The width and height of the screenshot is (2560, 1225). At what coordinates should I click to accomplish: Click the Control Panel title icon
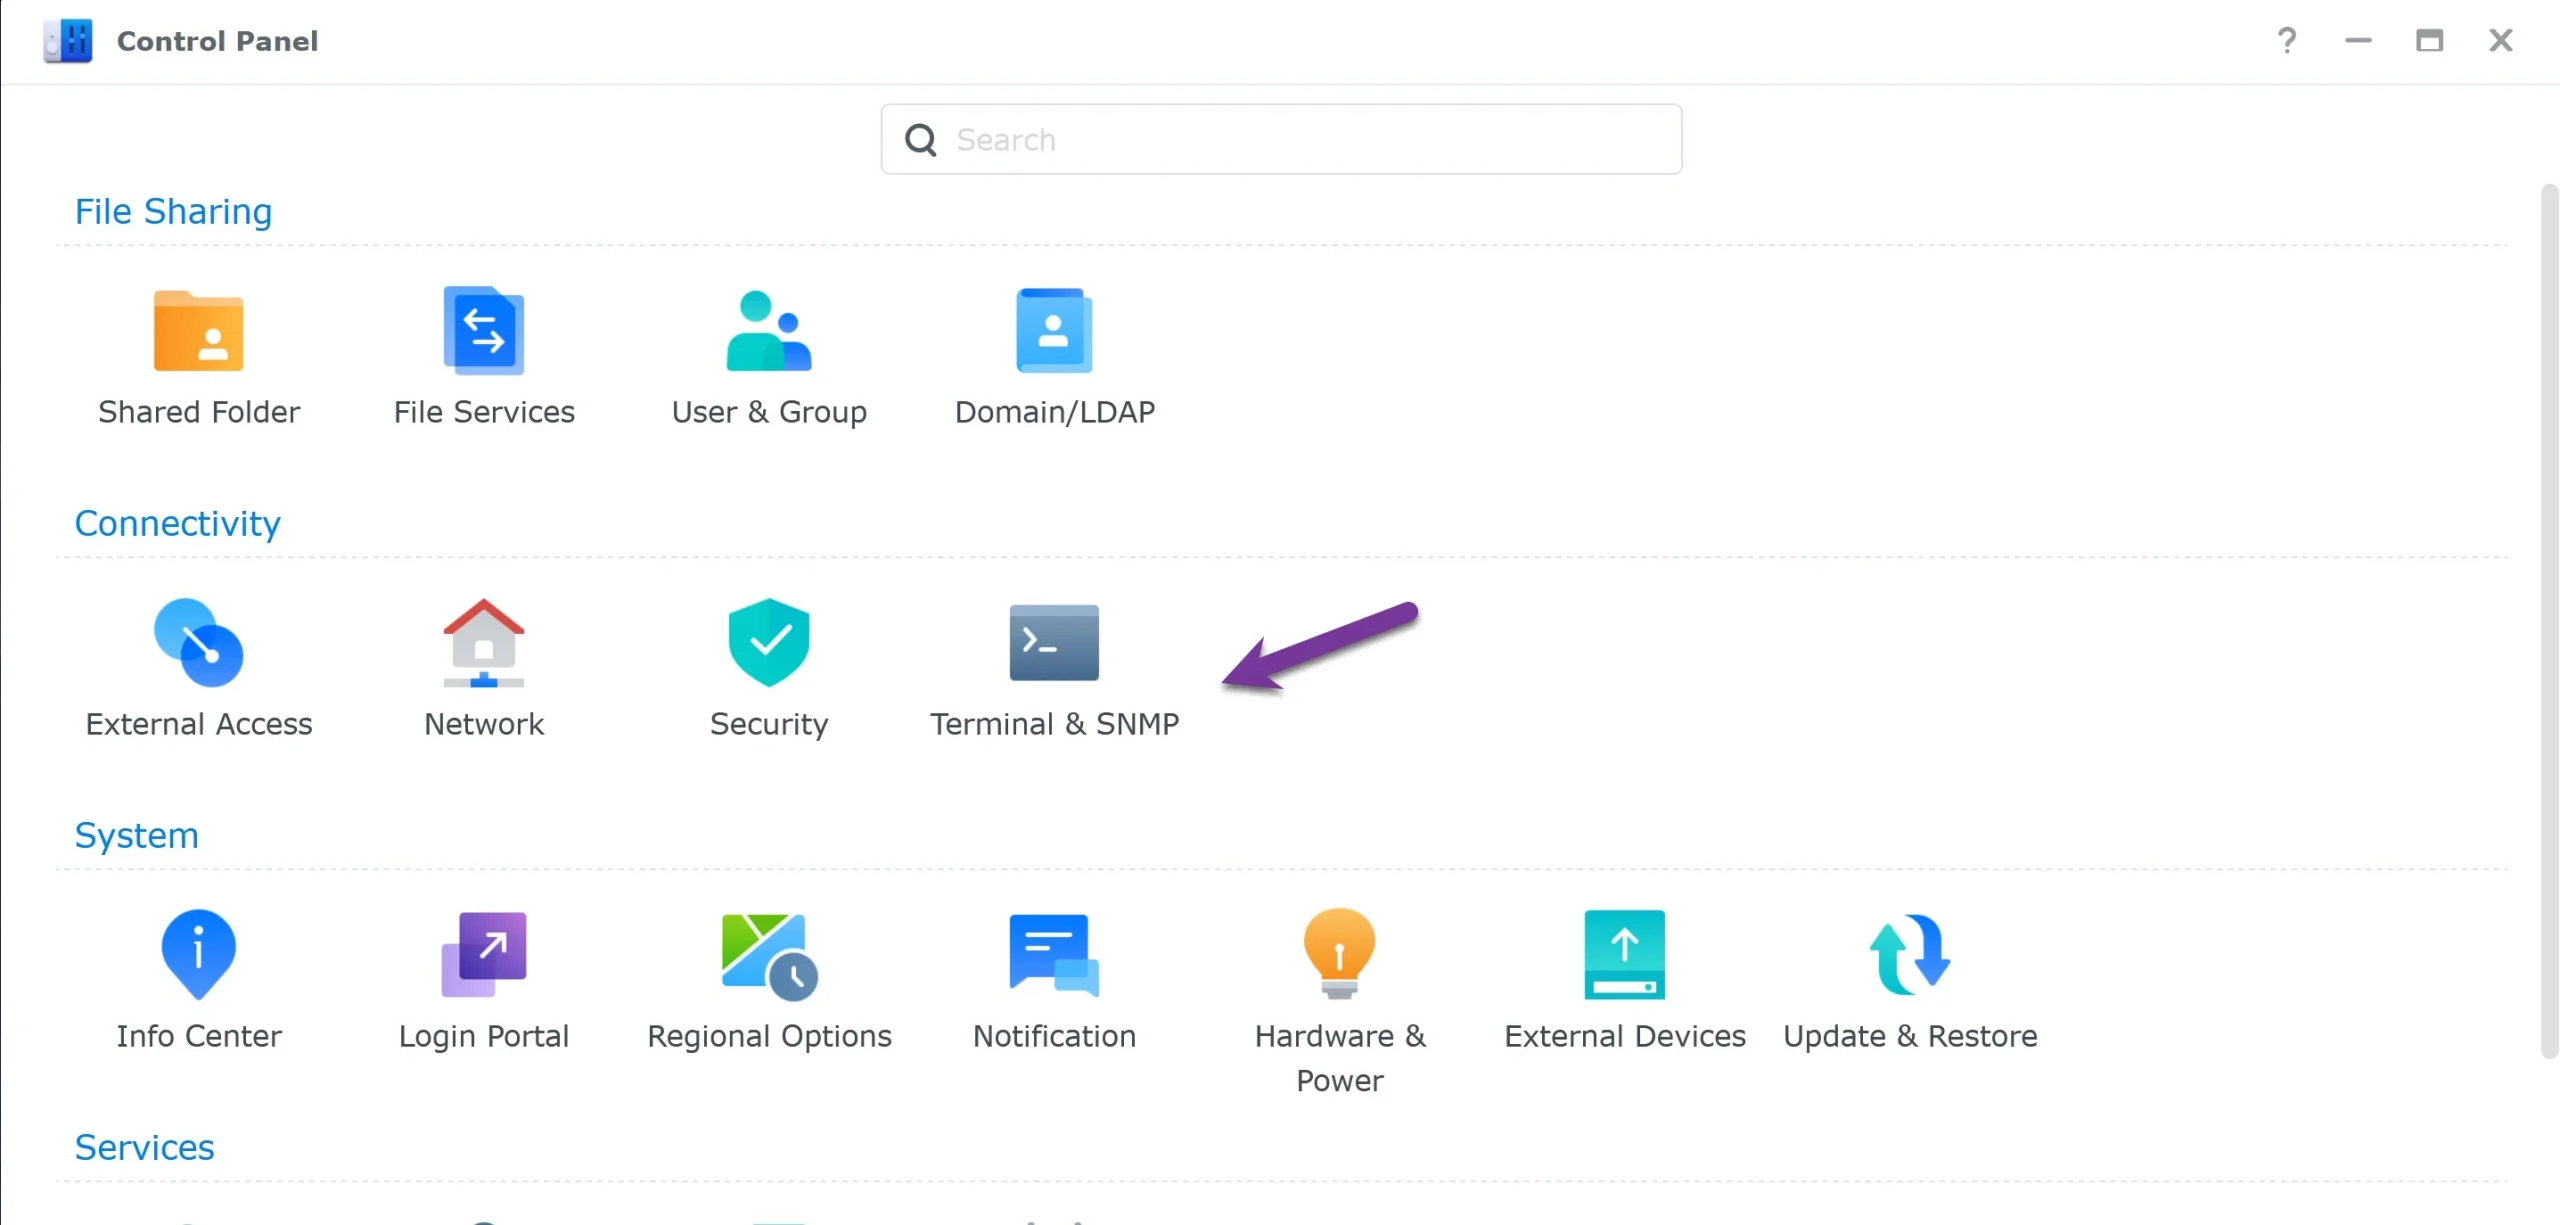(x=68, y=41)
